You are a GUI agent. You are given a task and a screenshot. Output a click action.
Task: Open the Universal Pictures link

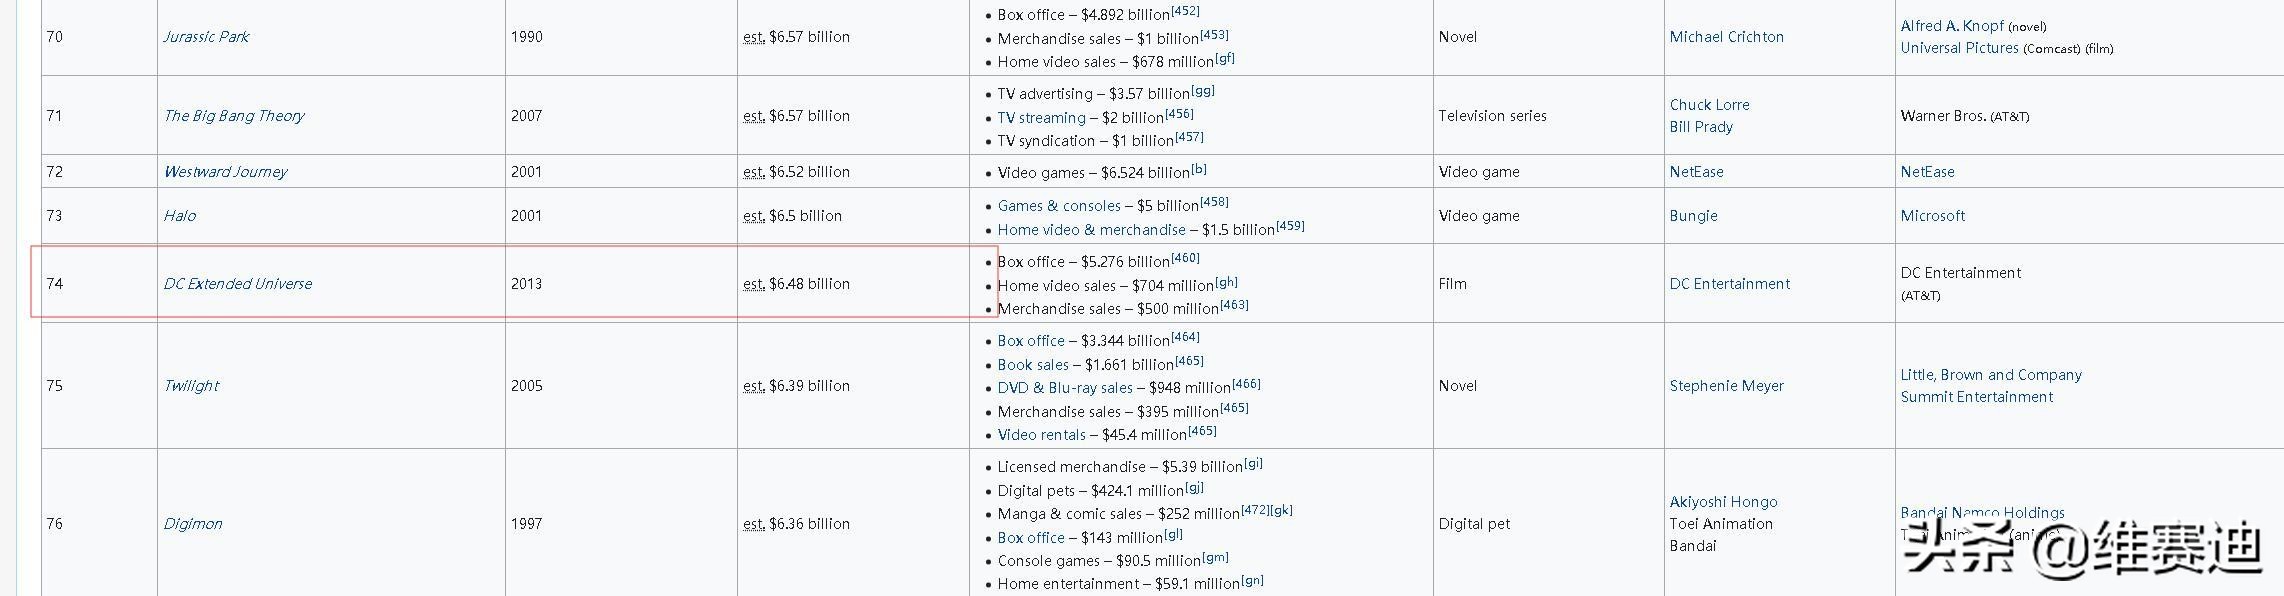click(x=1959, y=48)
